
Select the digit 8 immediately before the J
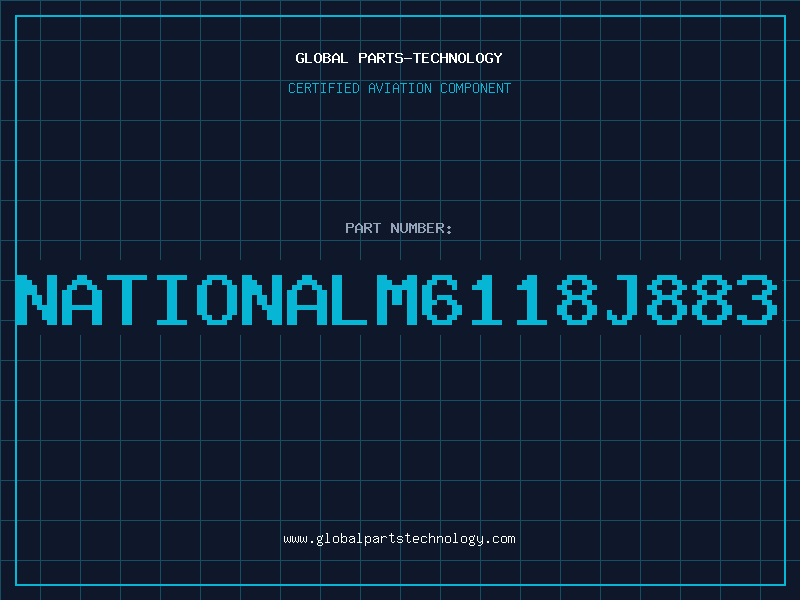tap(576, 299)
